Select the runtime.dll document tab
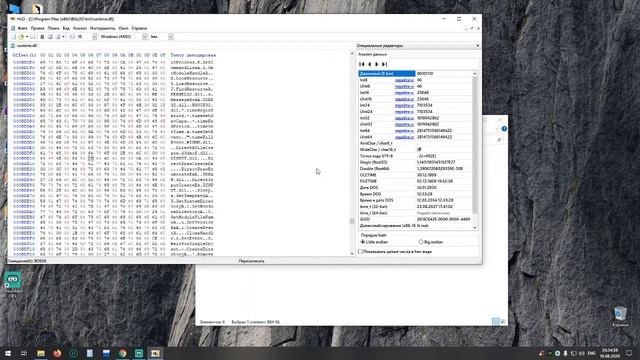The height and width of the screenshot is (360, 640). coord(24,46)
